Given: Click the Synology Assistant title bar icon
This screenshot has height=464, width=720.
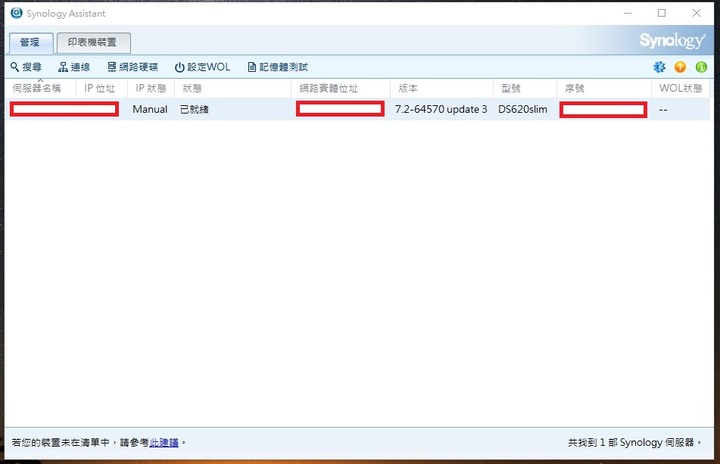Looking at the screenshot, I should 17,13.
